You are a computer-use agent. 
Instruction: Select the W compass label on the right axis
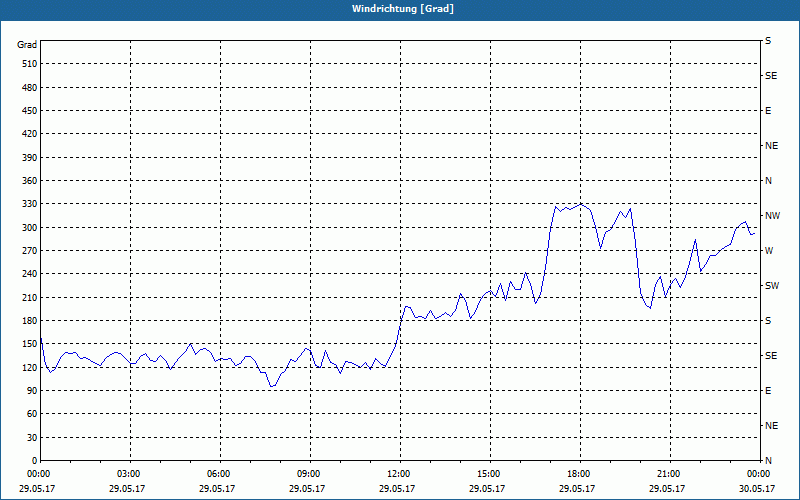pos(769,251)
